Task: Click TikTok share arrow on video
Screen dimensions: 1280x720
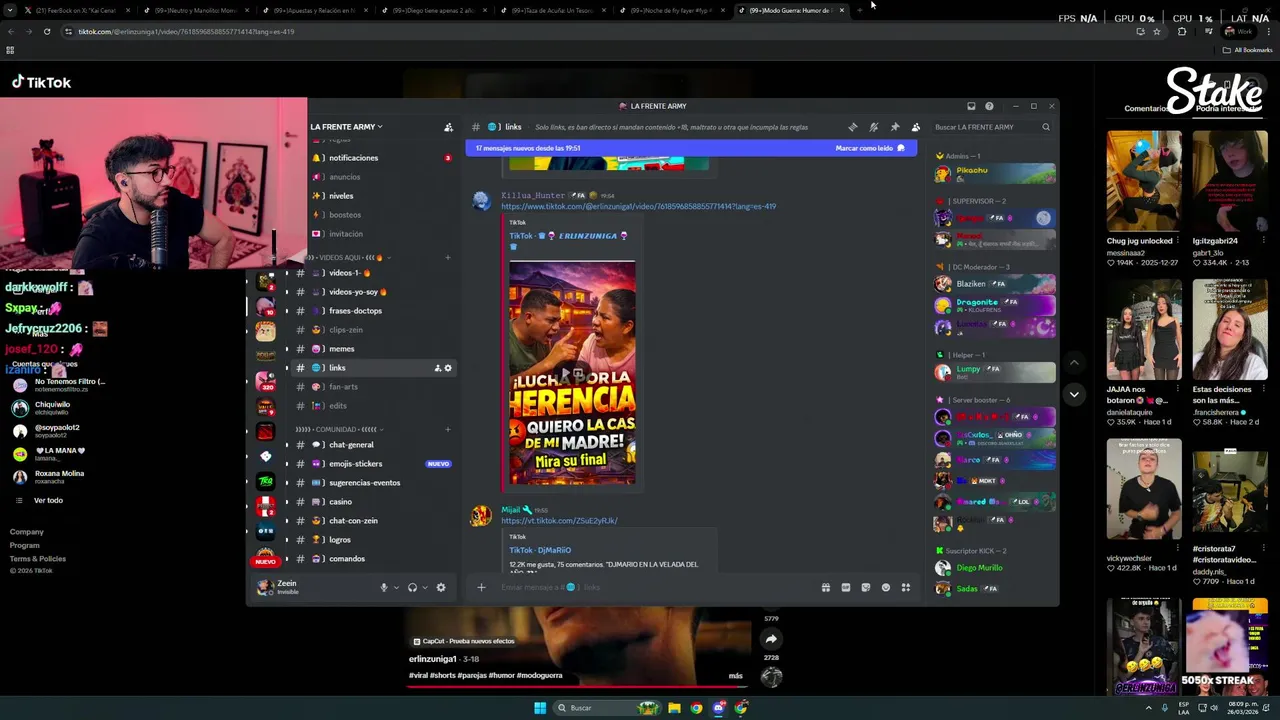Action: (x=771, y=639)
